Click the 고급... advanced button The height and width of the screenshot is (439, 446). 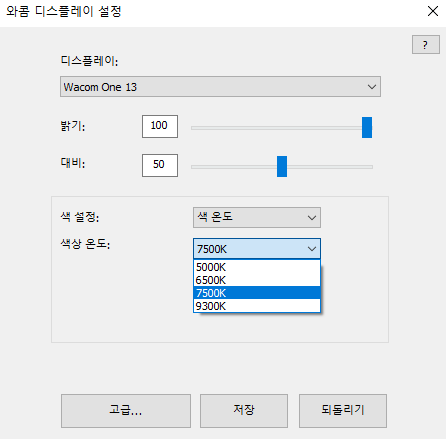click(126, 411)
